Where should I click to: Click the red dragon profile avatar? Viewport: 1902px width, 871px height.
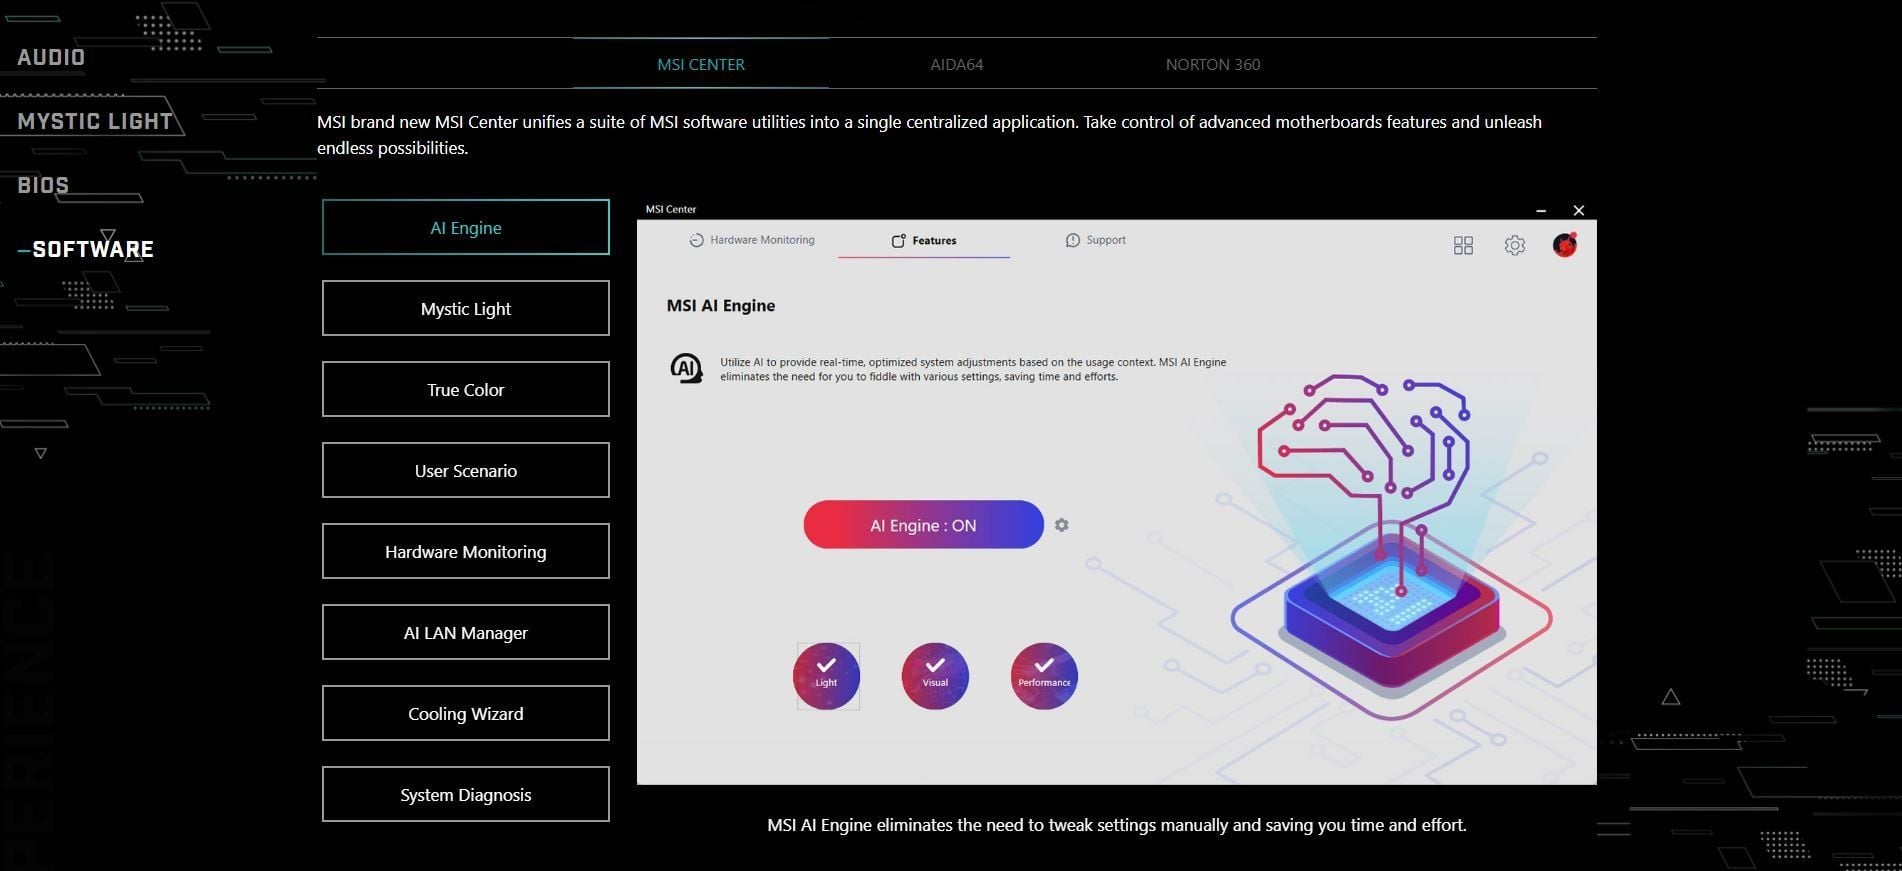pyautogui.click(x=1564, y=245)
